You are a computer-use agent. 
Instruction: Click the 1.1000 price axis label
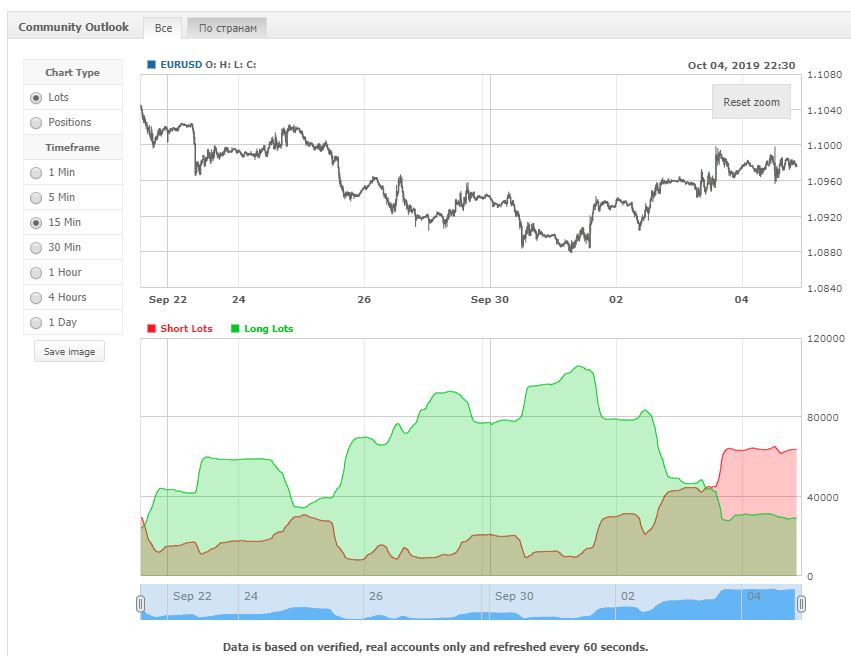[x=824, y=145]
